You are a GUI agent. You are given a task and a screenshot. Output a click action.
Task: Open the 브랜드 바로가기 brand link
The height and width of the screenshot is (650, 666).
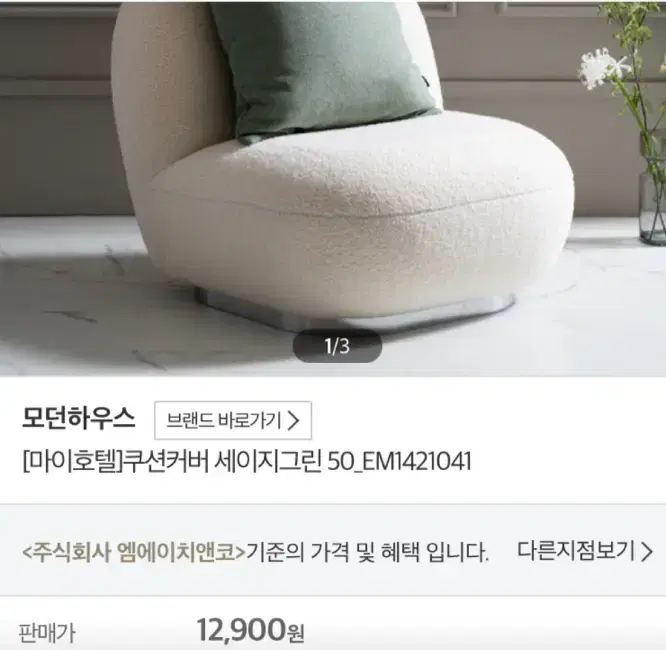pyautogui.click(x=233, y=420)
